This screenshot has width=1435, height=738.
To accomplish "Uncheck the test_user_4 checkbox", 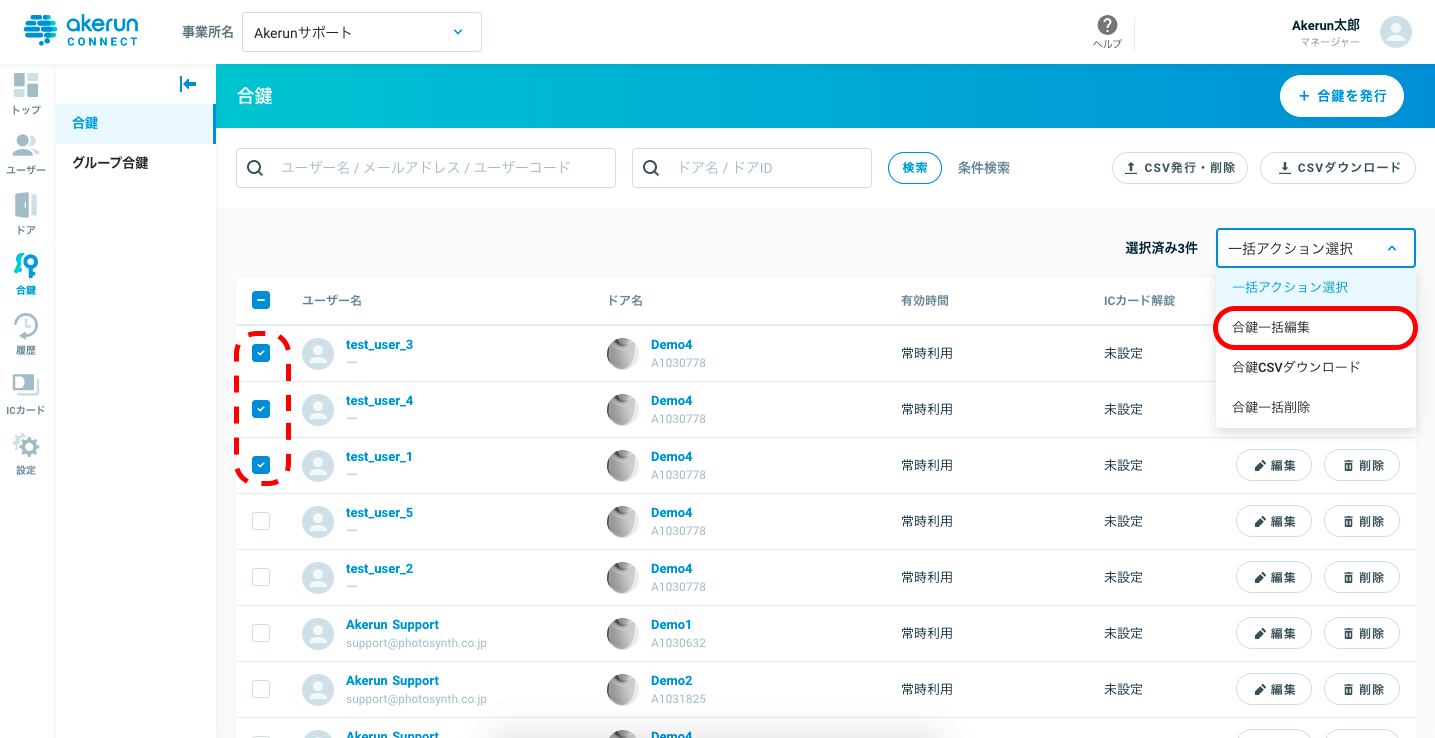I will click(261, 409).
